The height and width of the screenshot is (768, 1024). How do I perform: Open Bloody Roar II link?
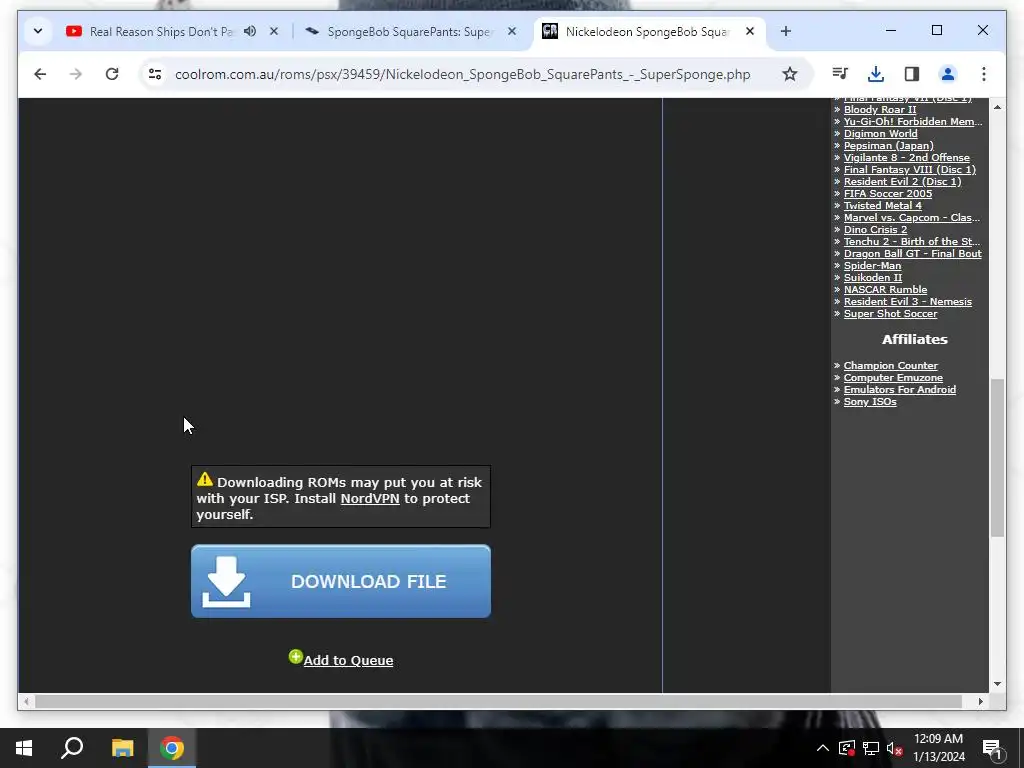click(x=880, y=110)
